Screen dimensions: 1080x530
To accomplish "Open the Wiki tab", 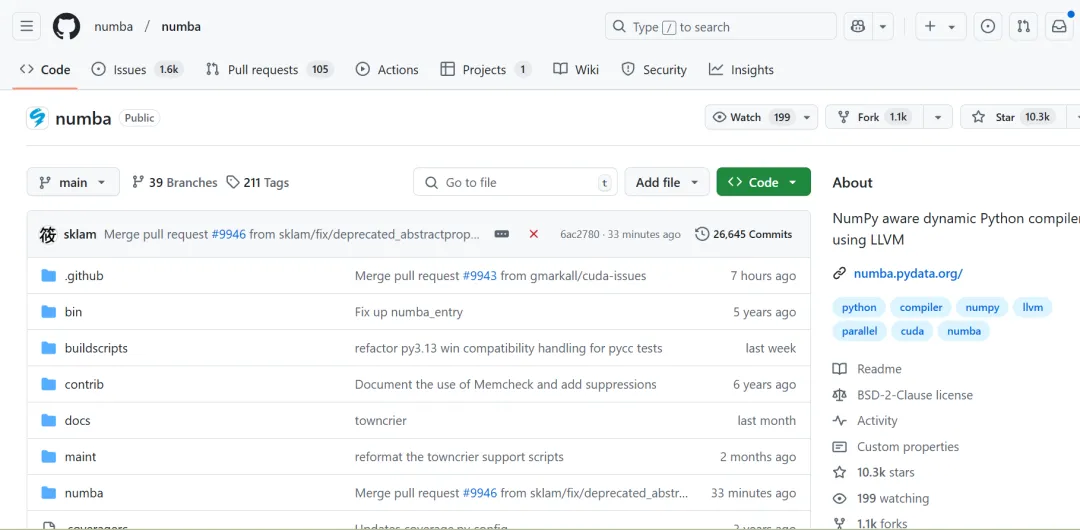I will point(576,70).
